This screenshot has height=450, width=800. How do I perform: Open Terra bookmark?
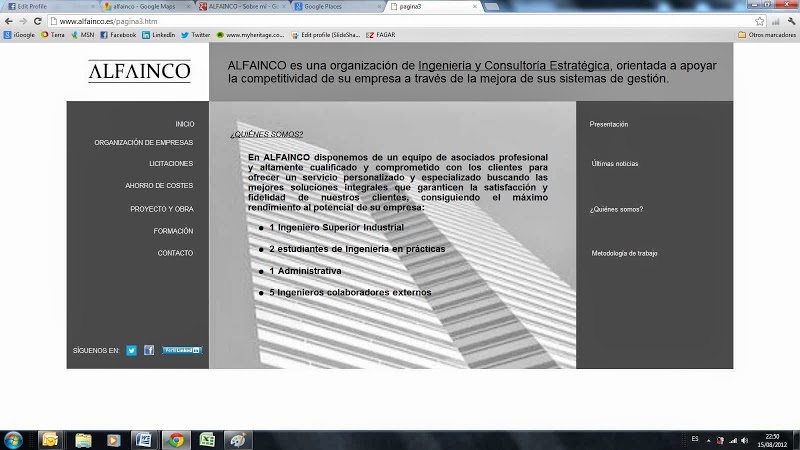(53, 35)
